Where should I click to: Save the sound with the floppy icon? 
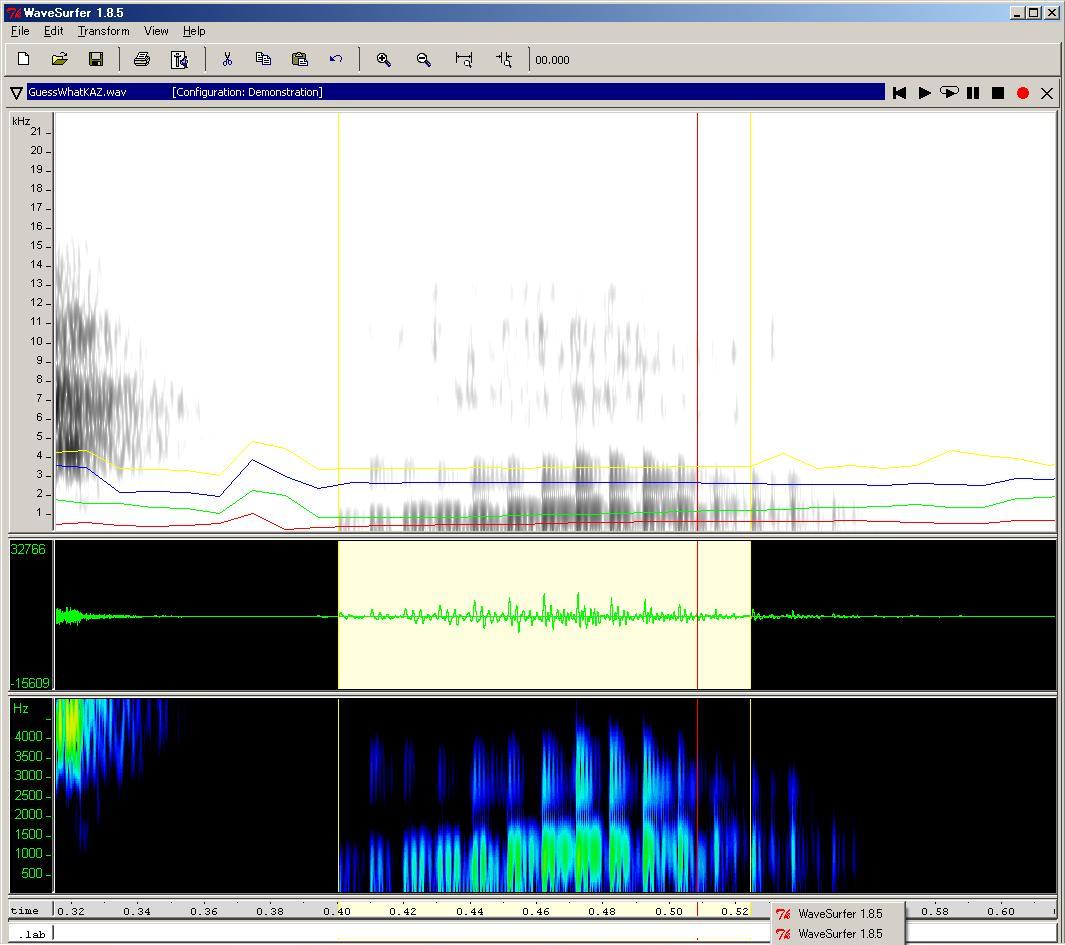tap(96, 60)
